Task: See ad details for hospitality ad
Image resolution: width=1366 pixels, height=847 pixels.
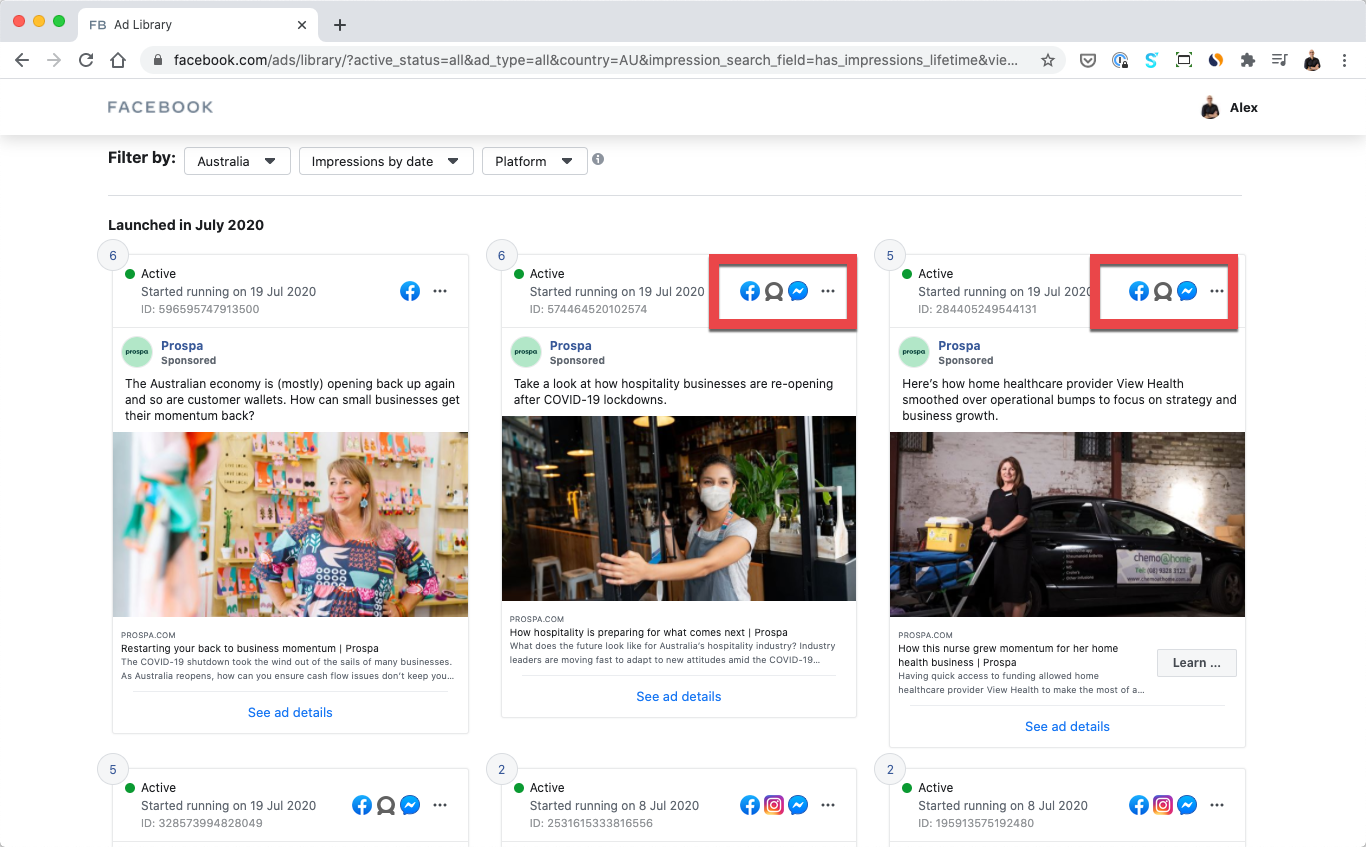Action: (679, 696)
